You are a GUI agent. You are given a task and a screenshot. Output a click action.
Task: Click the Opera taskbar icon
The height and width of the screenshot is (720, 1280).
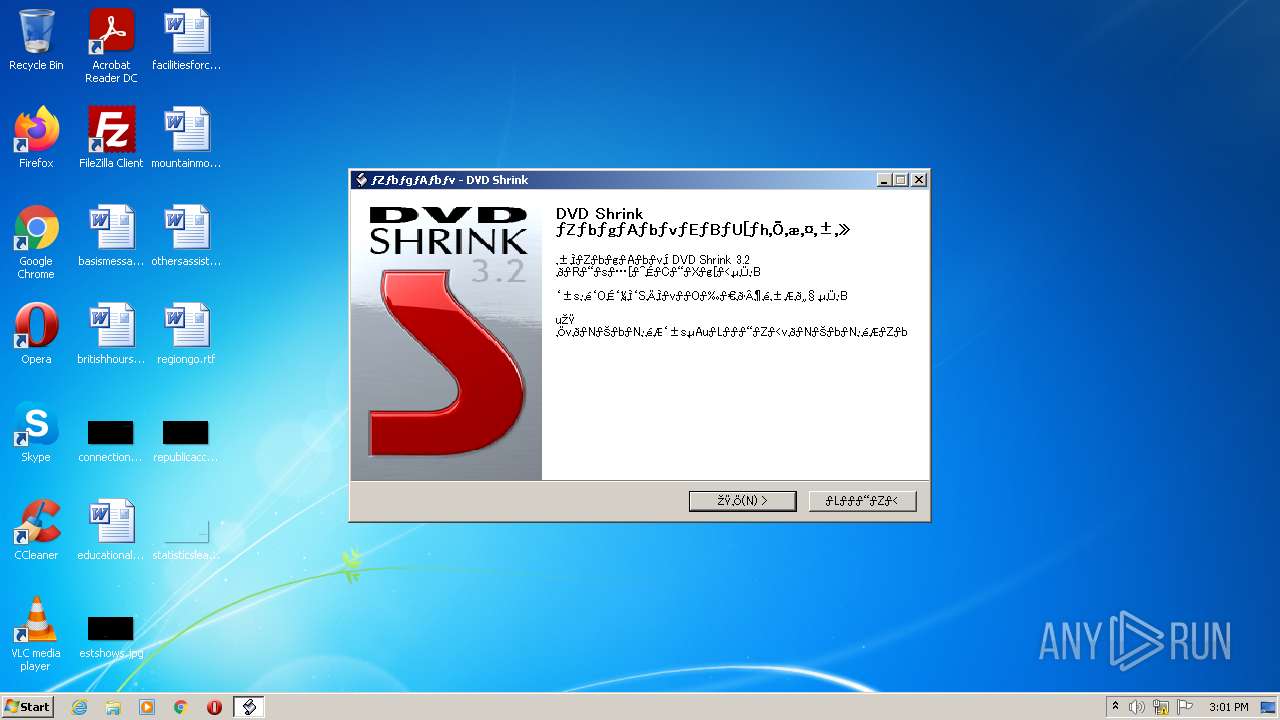coord(214,707)
